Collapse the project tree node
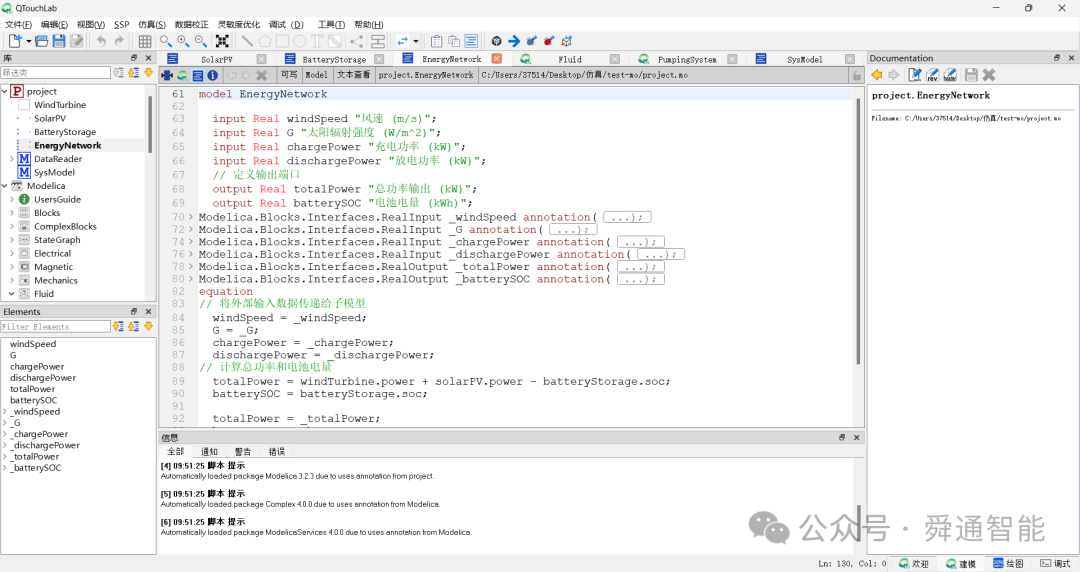Viewport: 1080px width, 572px height. (5, 91)
